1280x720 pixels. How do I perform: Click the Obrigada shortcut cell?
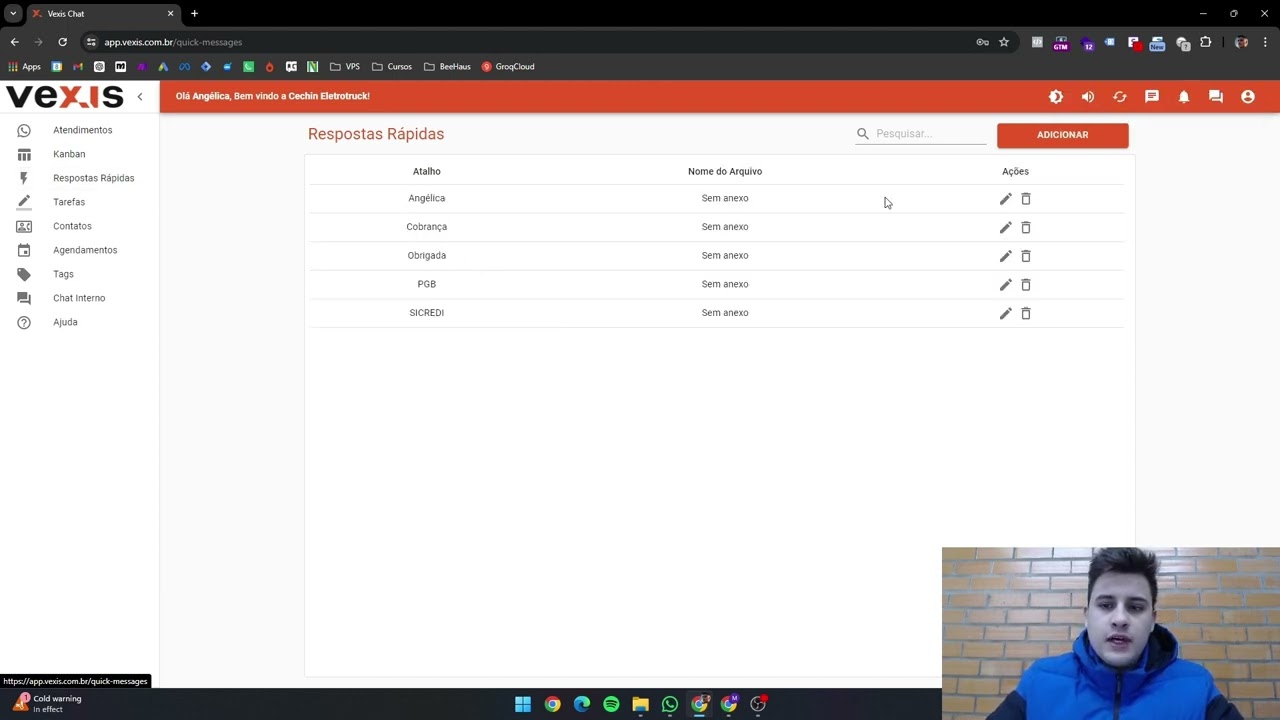[426, 255]
